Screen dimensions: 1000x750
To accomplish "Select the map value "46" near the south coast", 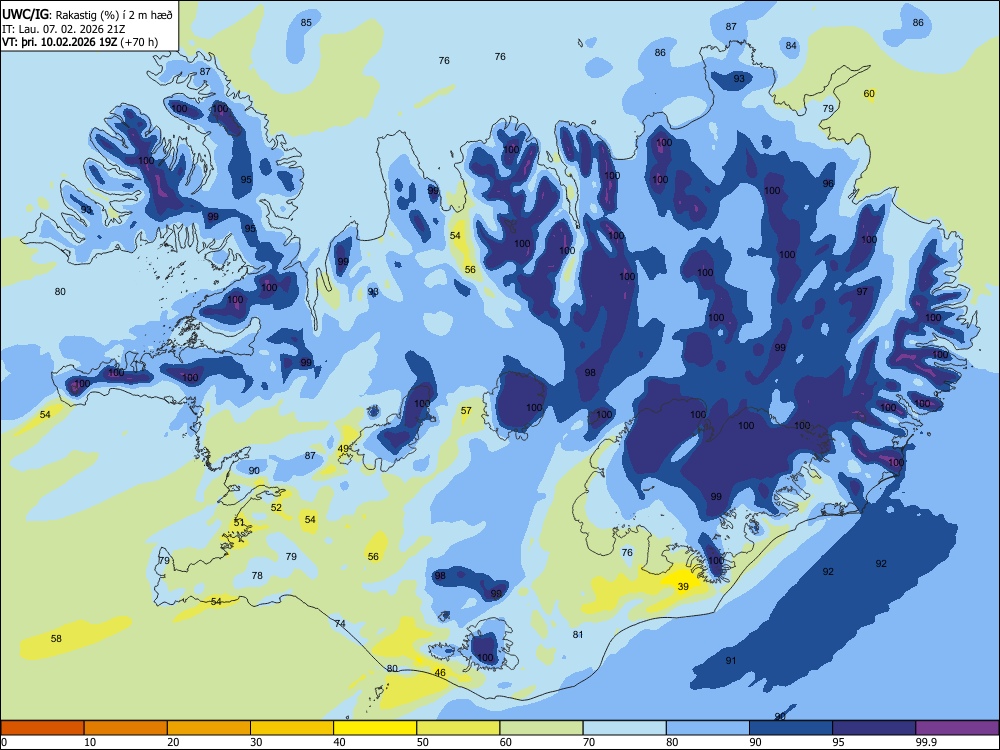I will (x=440, y=673).
